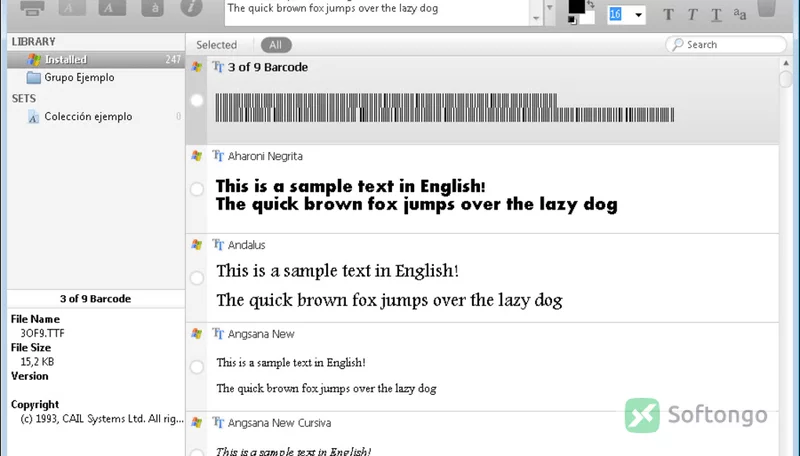Viewport: 800px width, 456px height.
Task: Click the info panel title 3 of 9 Barcode
Action: point(95,299)
